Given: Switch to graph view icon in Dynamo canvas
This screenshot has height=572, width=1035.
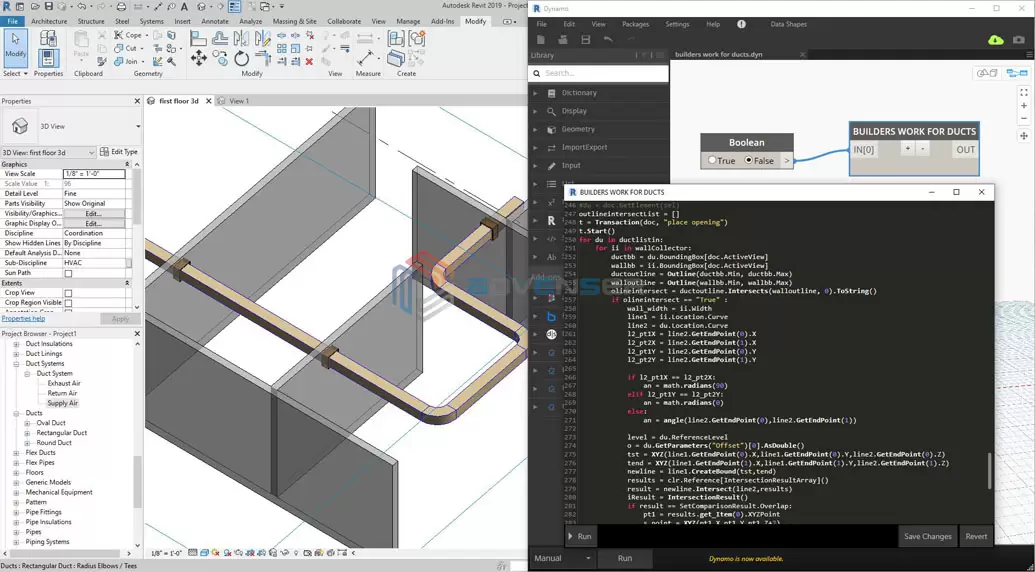Looking at the screenshot, I should [1017, 73].
